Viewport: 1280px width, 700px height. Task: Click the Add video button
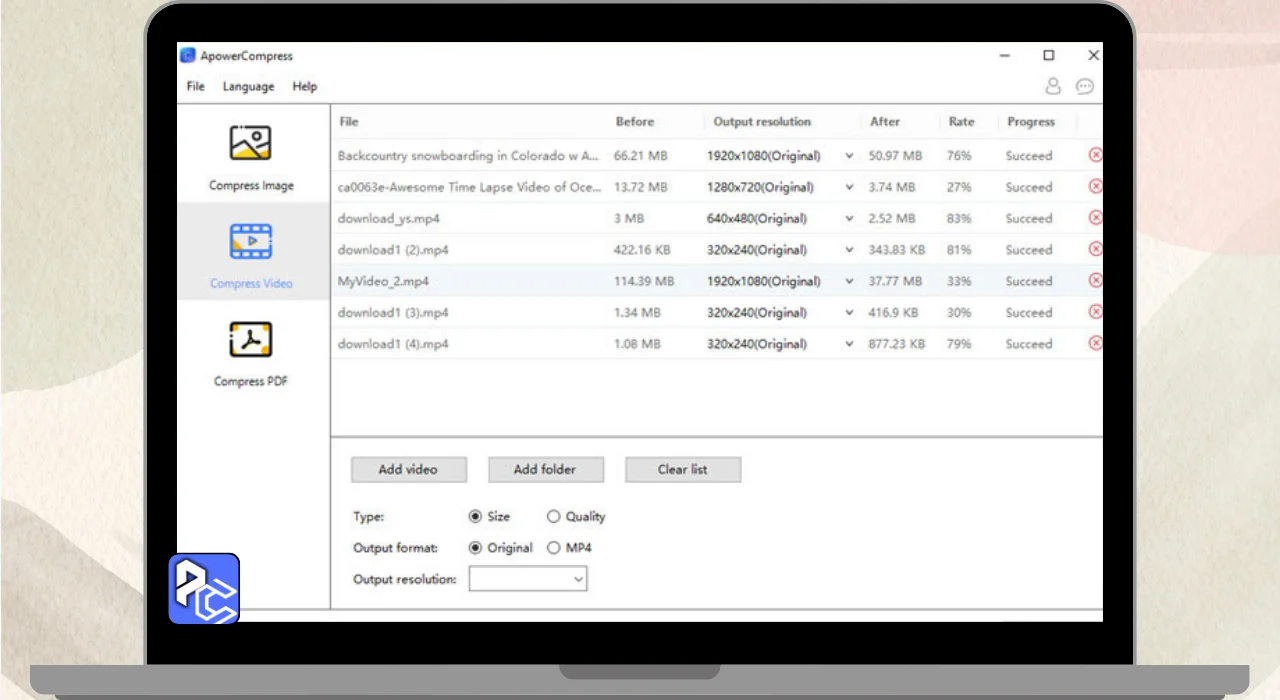click(408, 470)
